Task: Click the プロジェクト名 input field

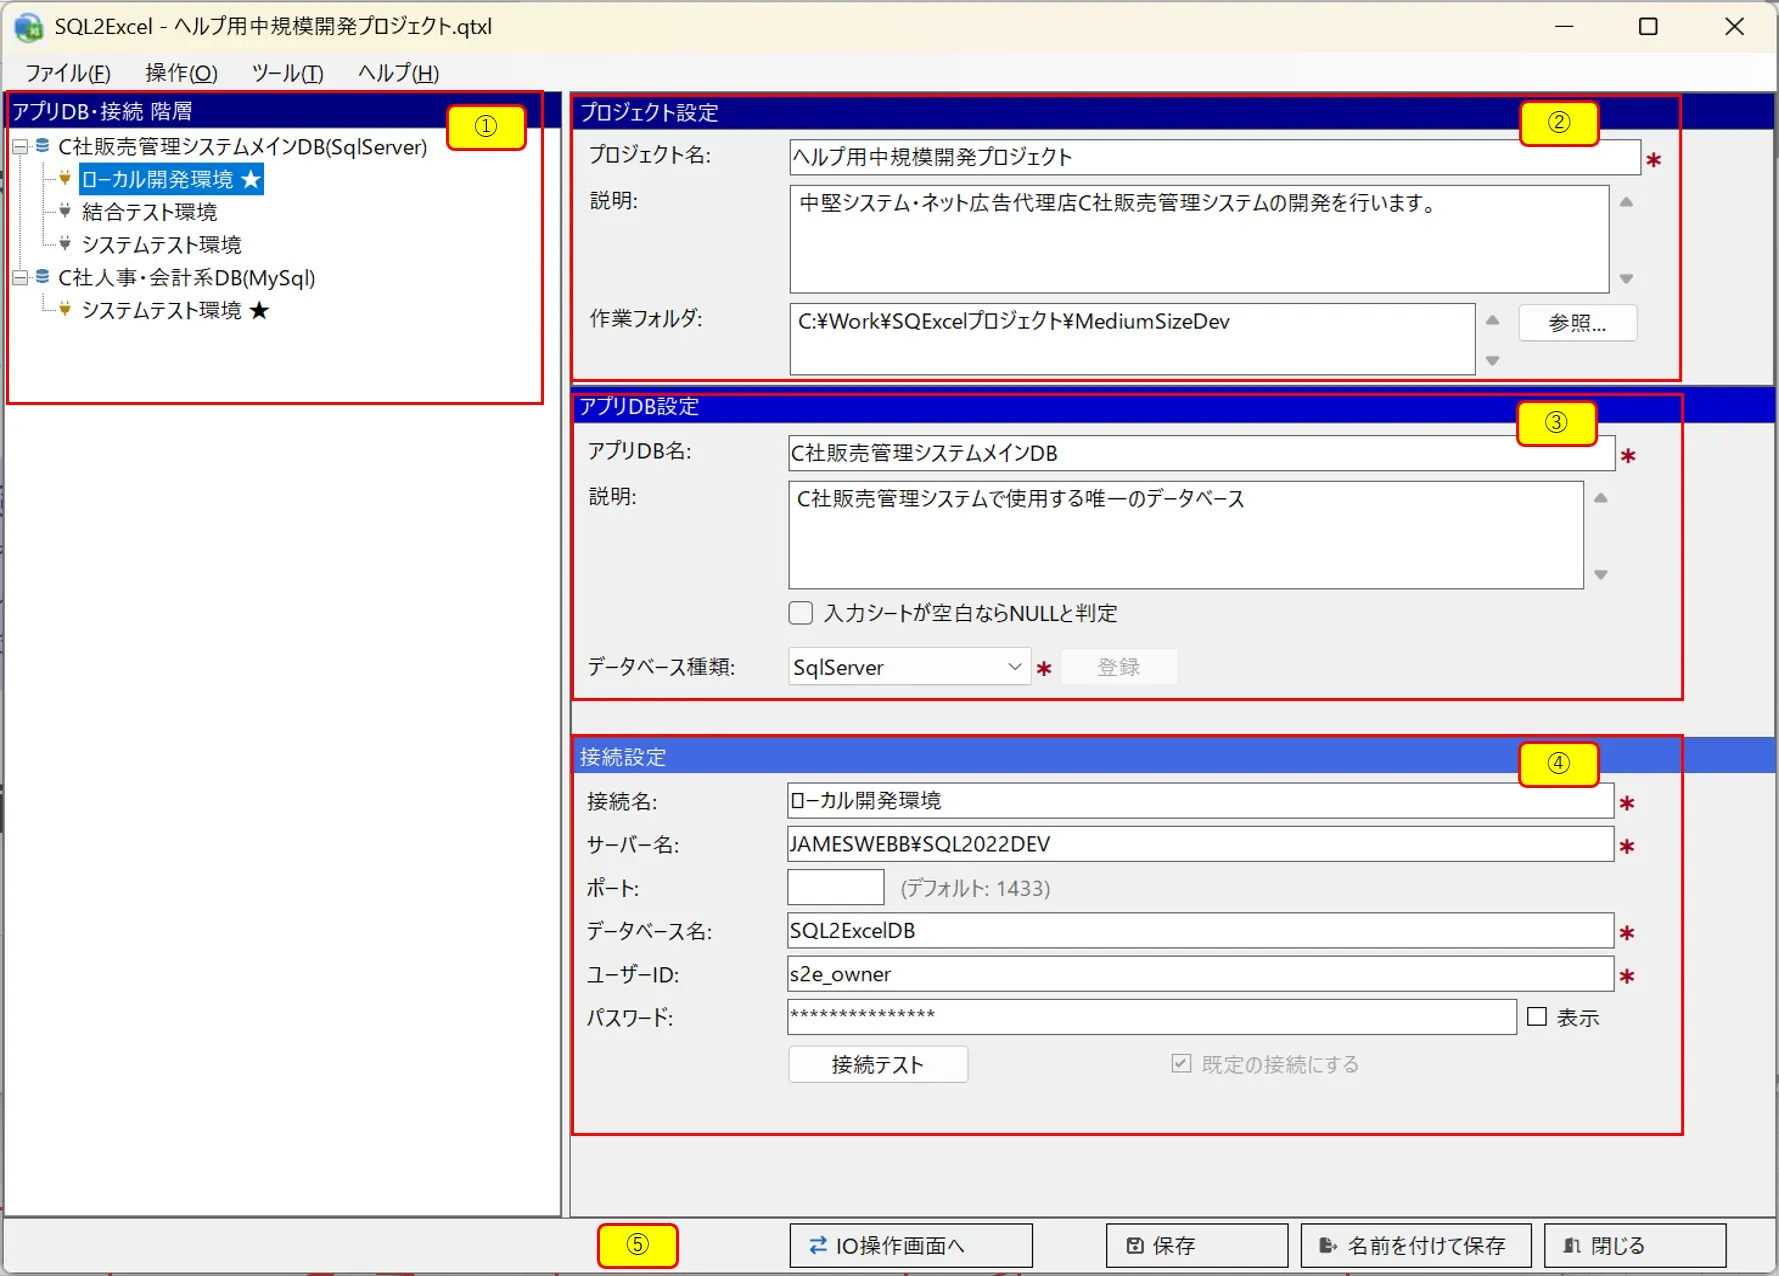Action: coord(1214,157)
